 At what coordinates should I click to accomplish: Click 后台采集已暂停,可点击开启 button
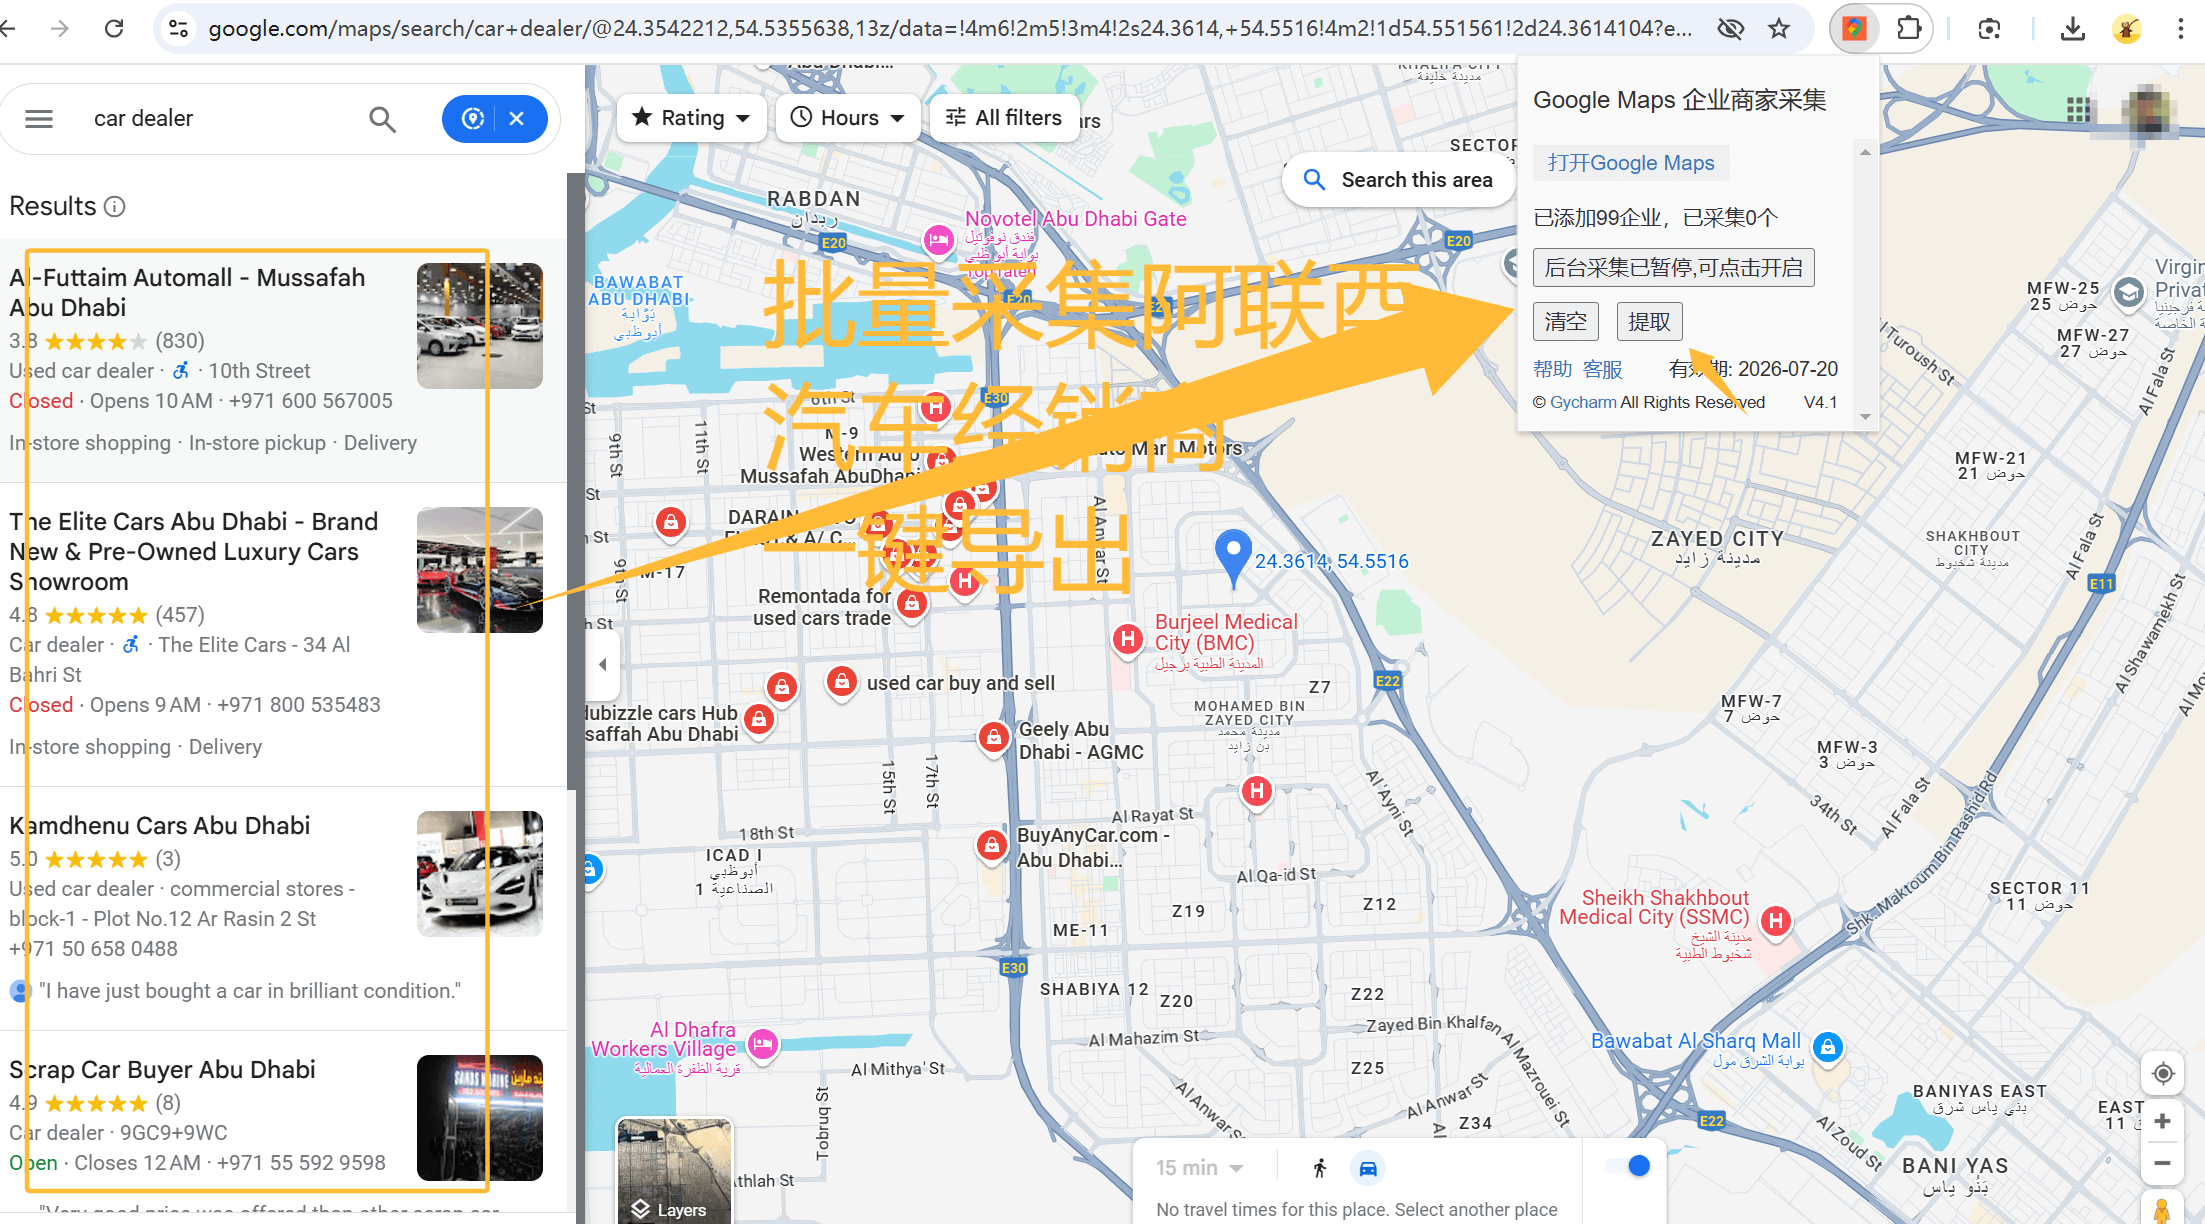(x=1673, y=268)
